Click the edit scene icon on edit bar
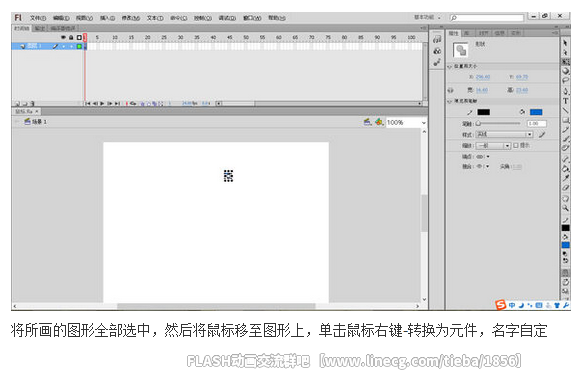This screenshot has height=380, width=573. pos(367,122)
